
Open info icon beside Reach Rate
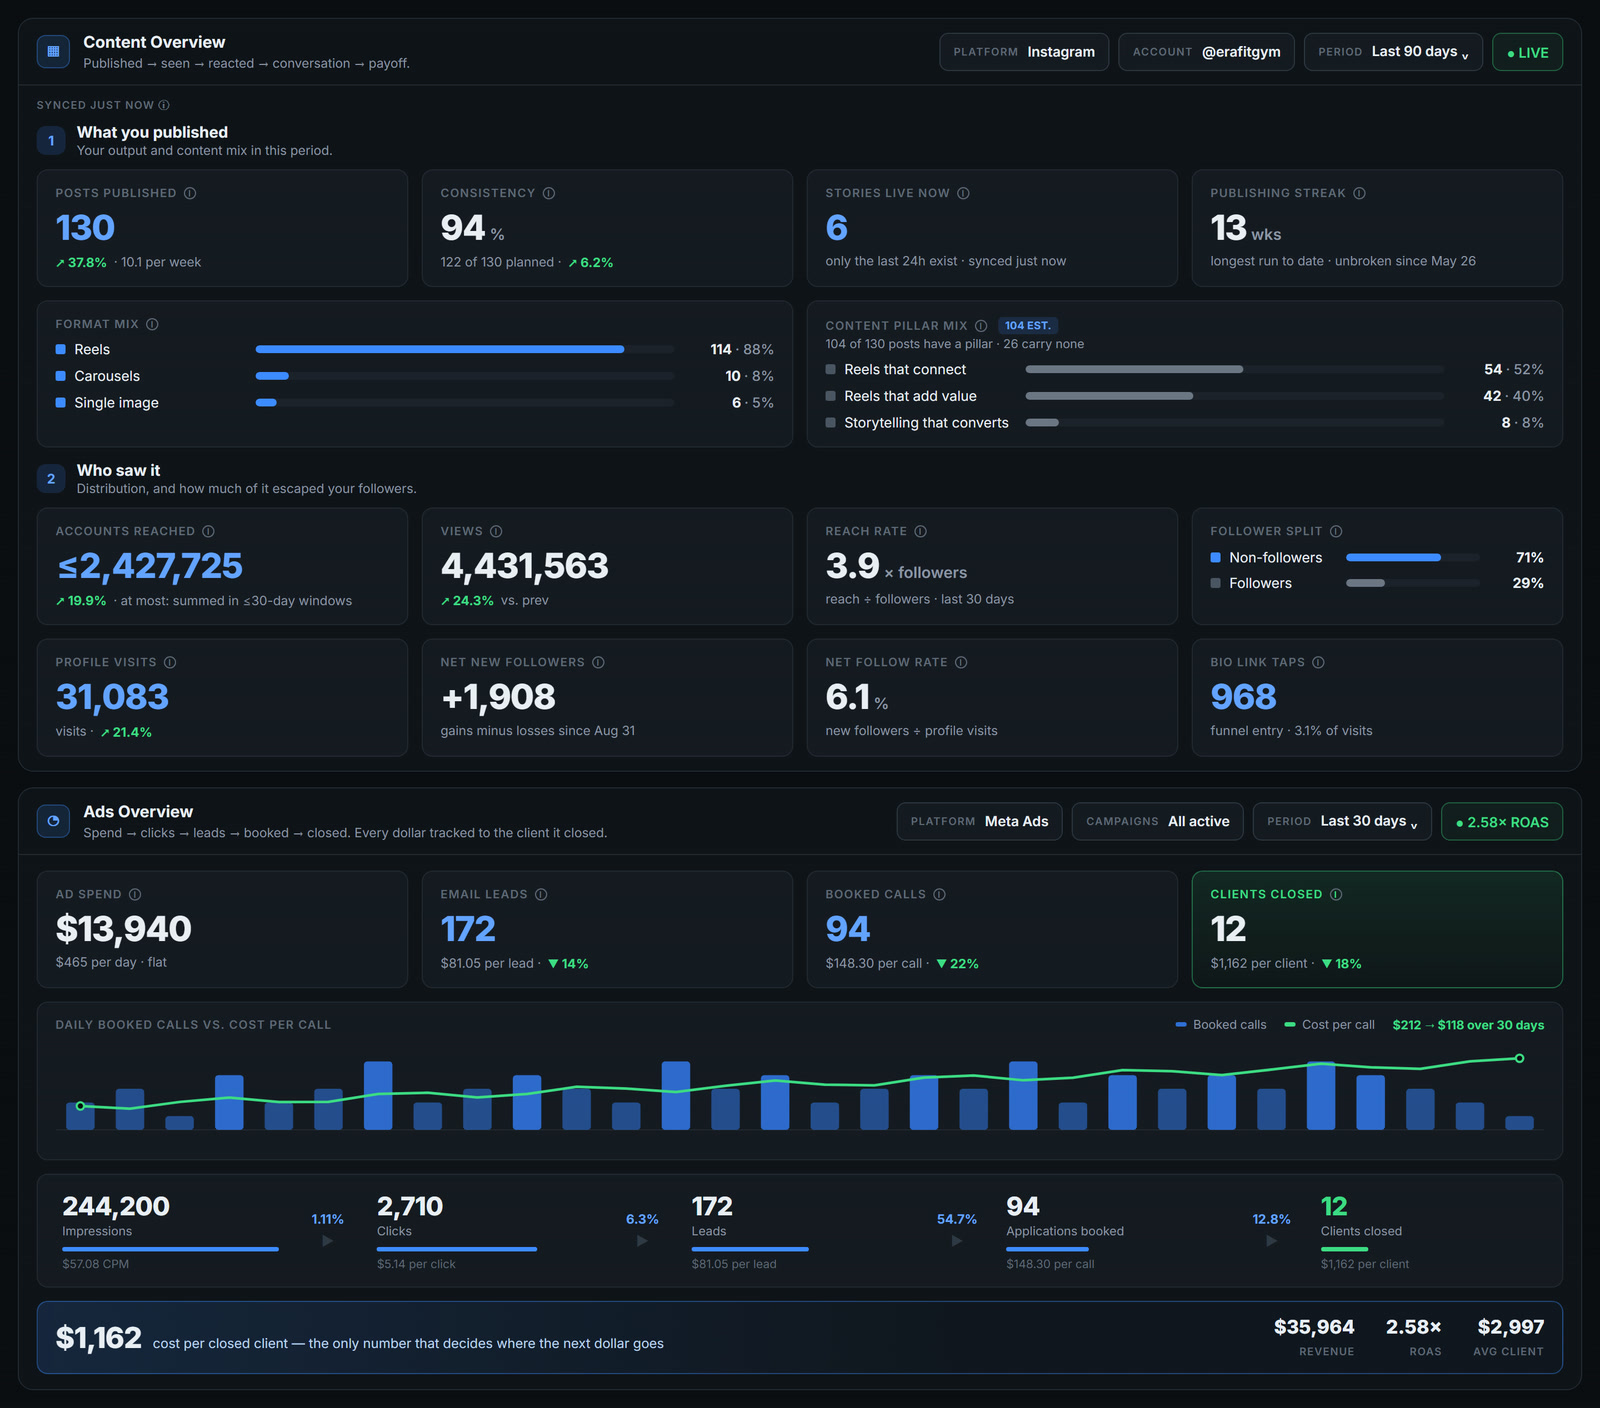[x=920, y=531]
